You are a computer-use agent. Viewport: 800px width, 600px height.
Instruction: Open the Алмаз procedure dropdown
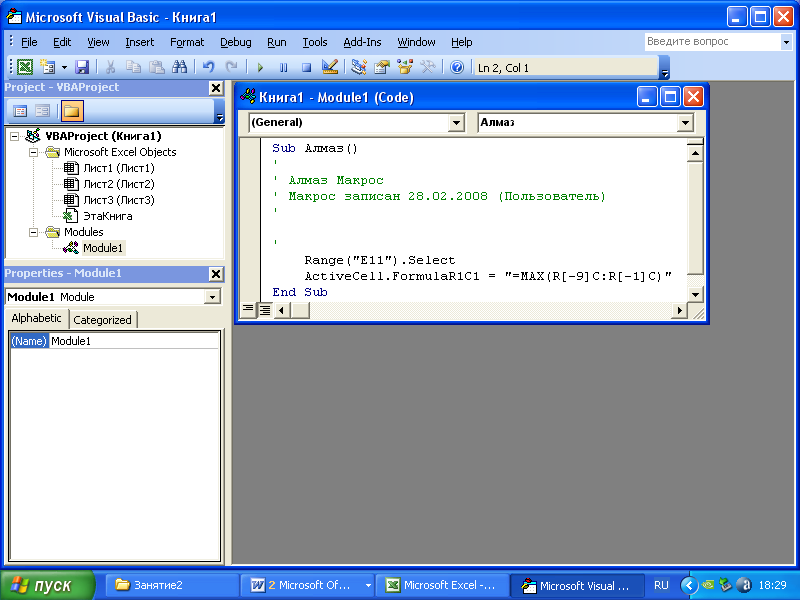coord(685,122)
